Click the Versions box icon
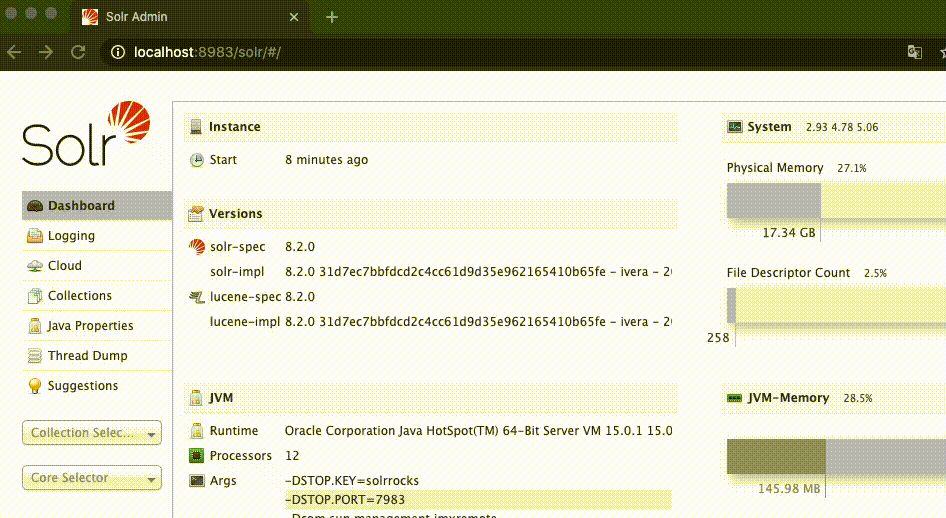Viewport: 946px width, 518px height. (x=195, y=213)
